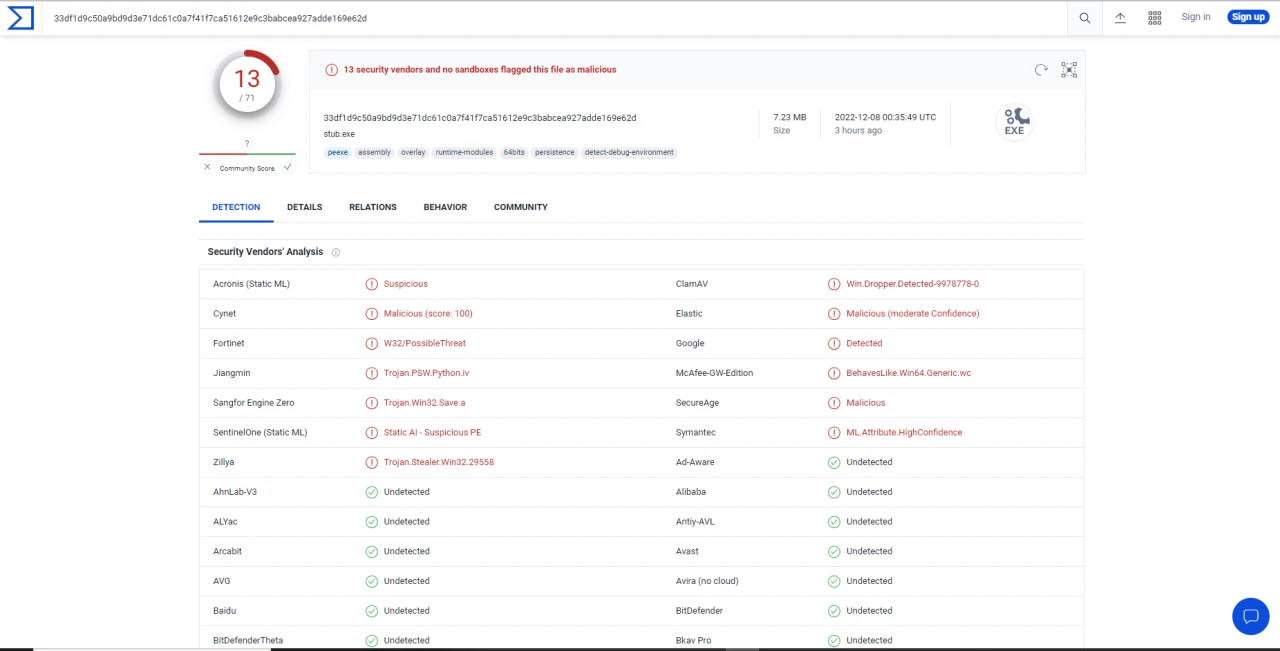1280x651 pixels.
Task: Click the warning icon next to Google Detected
Action: [x=834, y=343]
